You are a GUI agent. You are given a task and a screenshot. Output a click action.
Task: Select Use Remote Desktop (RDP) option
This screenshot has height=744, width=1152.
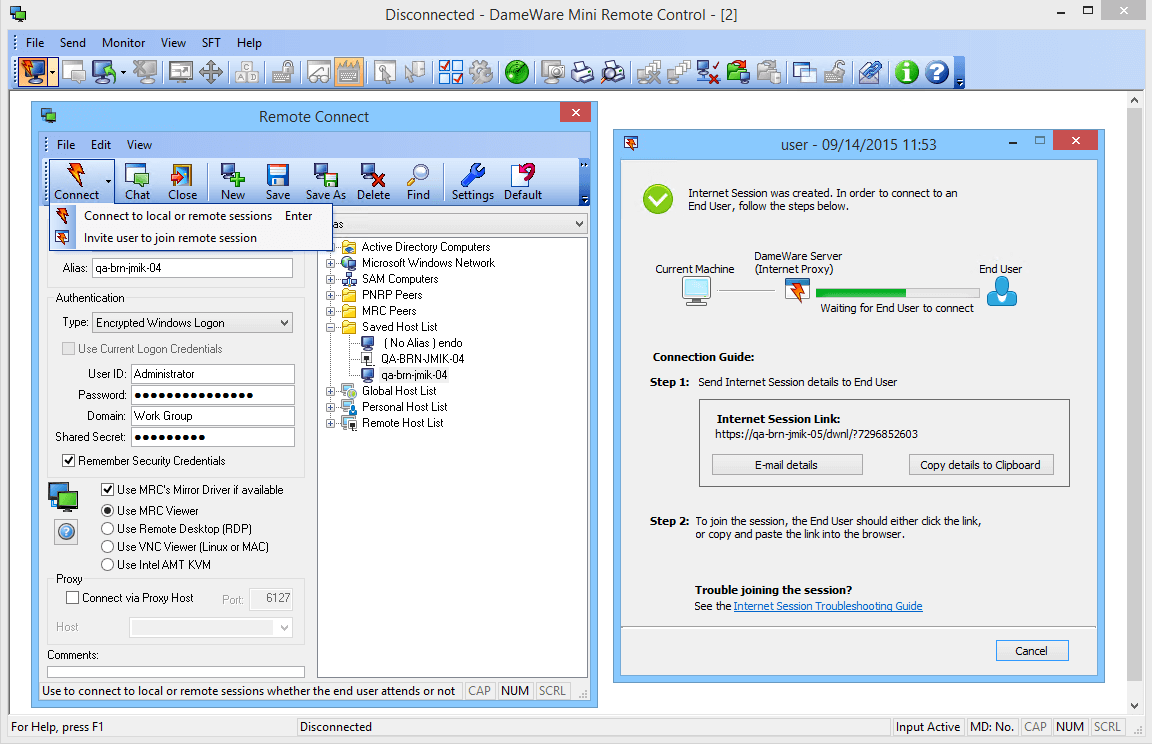point(107,529)
